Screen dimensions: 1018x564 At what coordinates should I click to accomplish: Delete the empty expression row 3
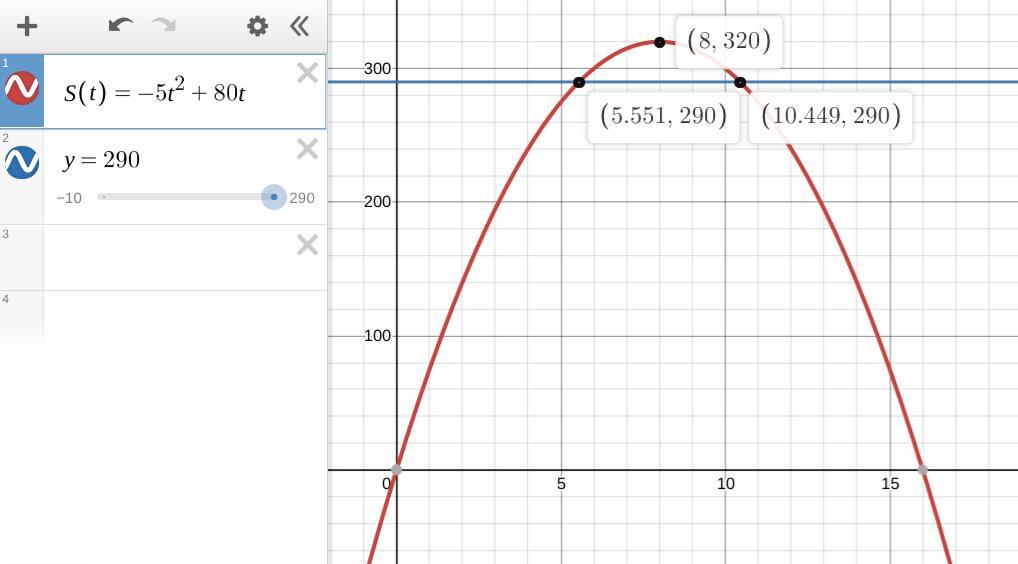[307, 245]
